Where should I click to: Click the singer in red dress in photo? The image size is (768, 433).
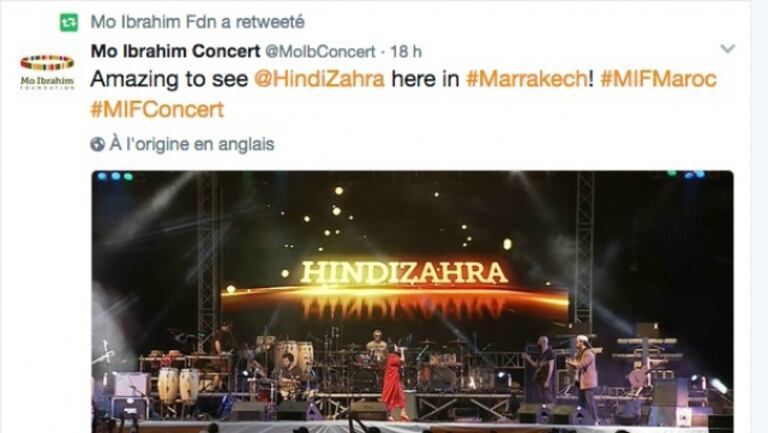tap(394, 384)
